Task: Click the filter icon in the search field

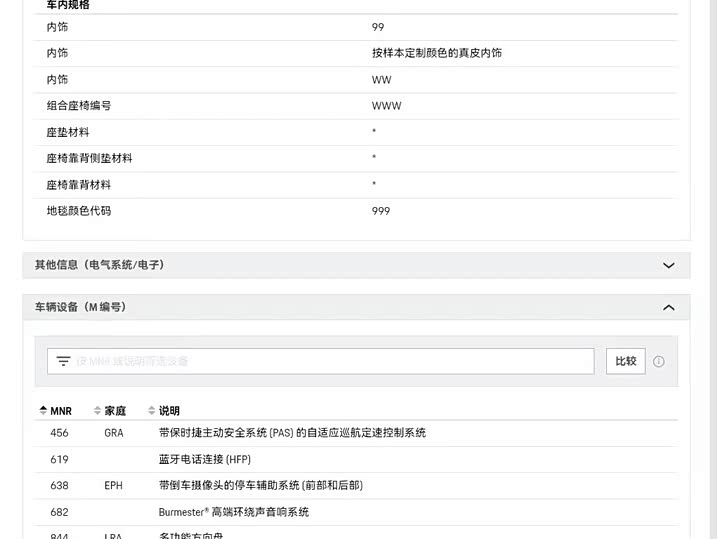Action: pos(63,361)
